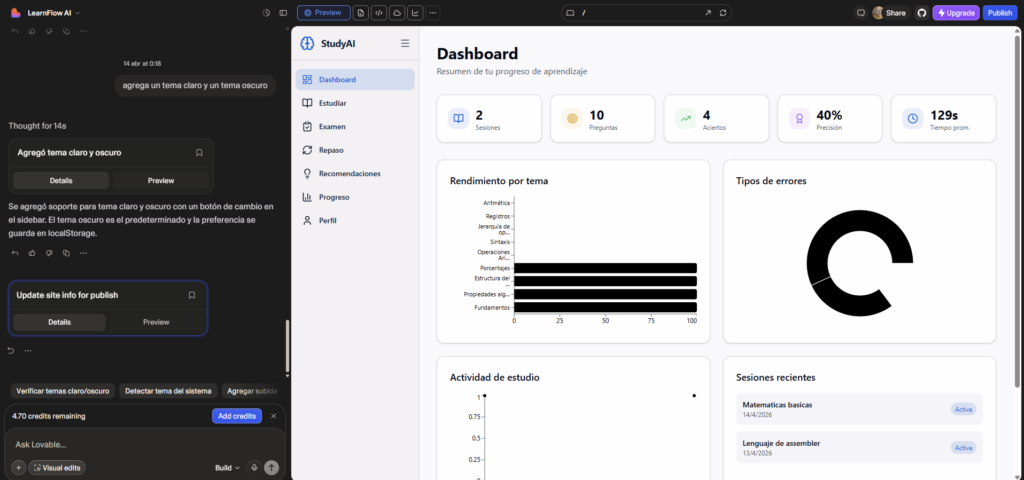Image resolution: width=1024 pixels, height=480 pixels.
Task: Click the GitHub icon in top bar
Action: point(921,13)
